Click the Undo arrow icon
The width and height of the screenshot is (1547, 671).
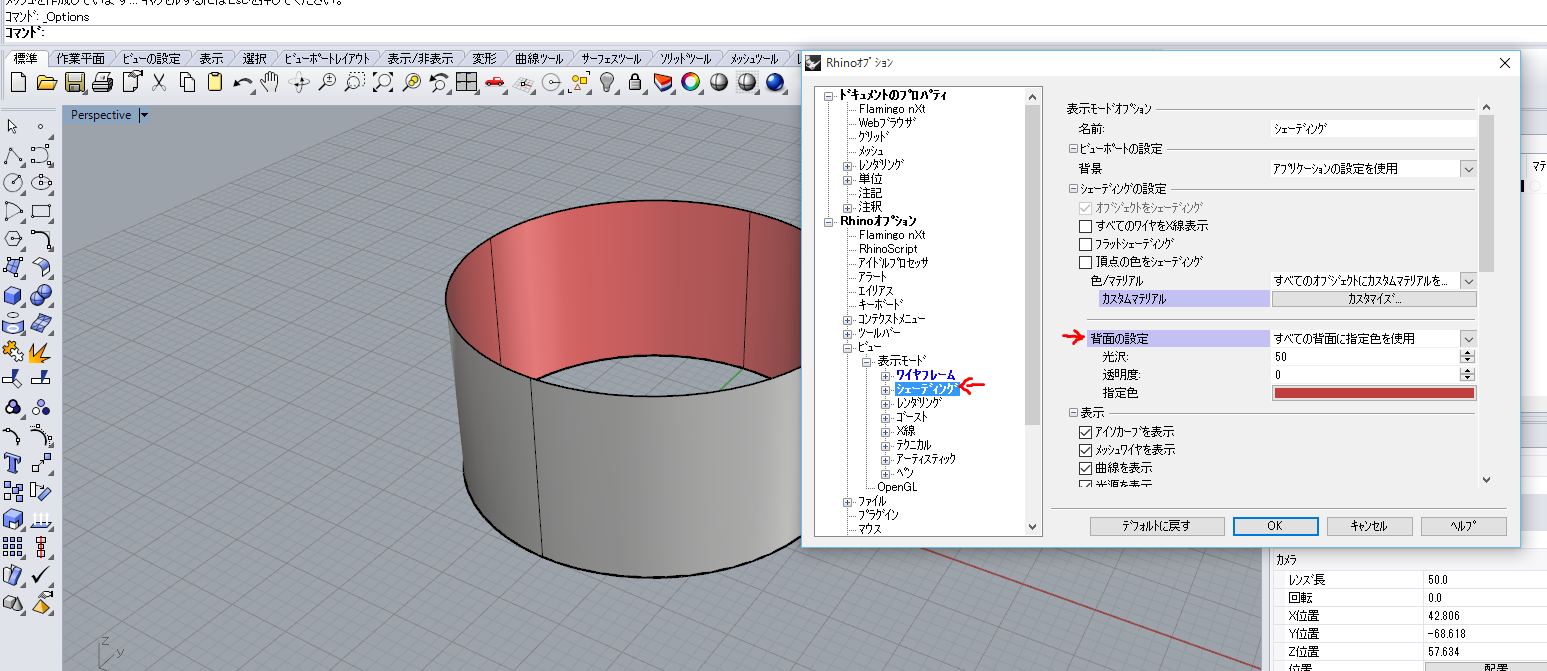point(242,82)
